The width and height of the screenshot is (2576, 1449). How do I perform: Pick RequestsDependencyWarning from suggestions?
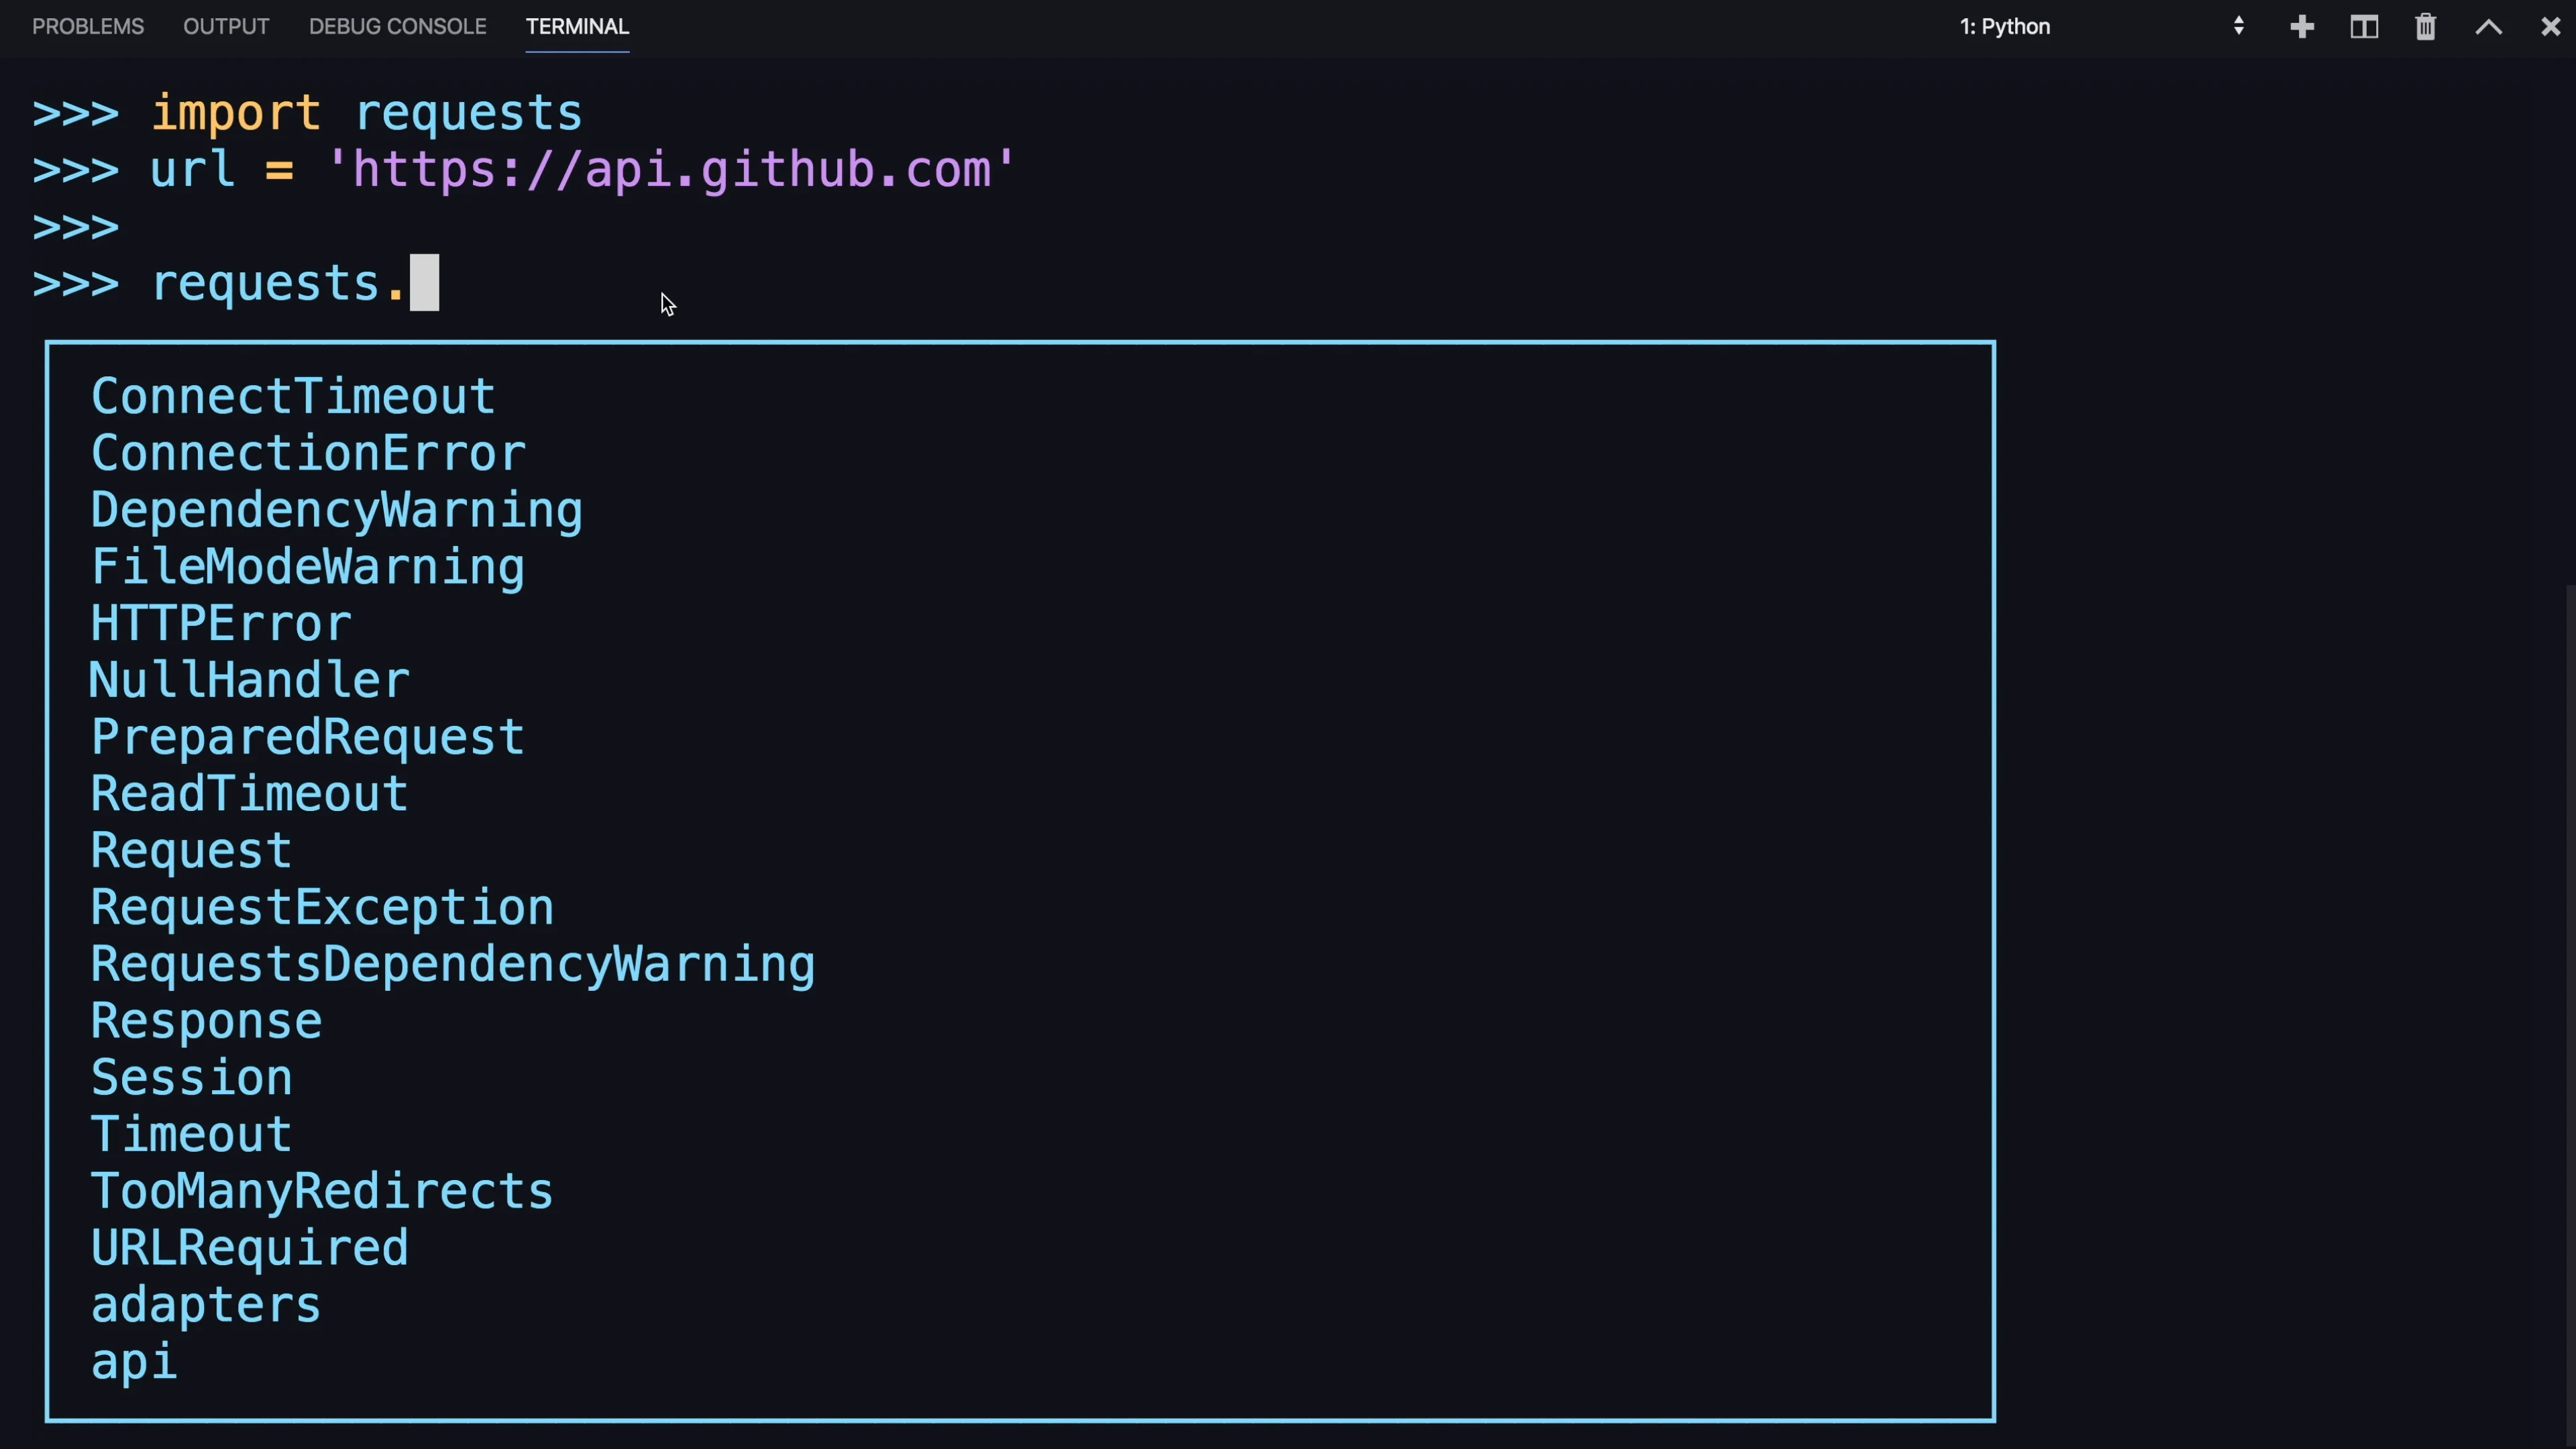click(453, 965)
